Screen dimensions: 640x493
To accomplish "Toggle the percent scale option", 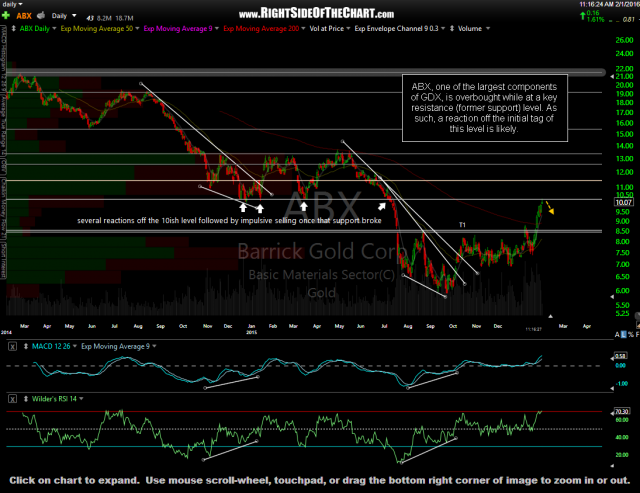I will [631, 335].
